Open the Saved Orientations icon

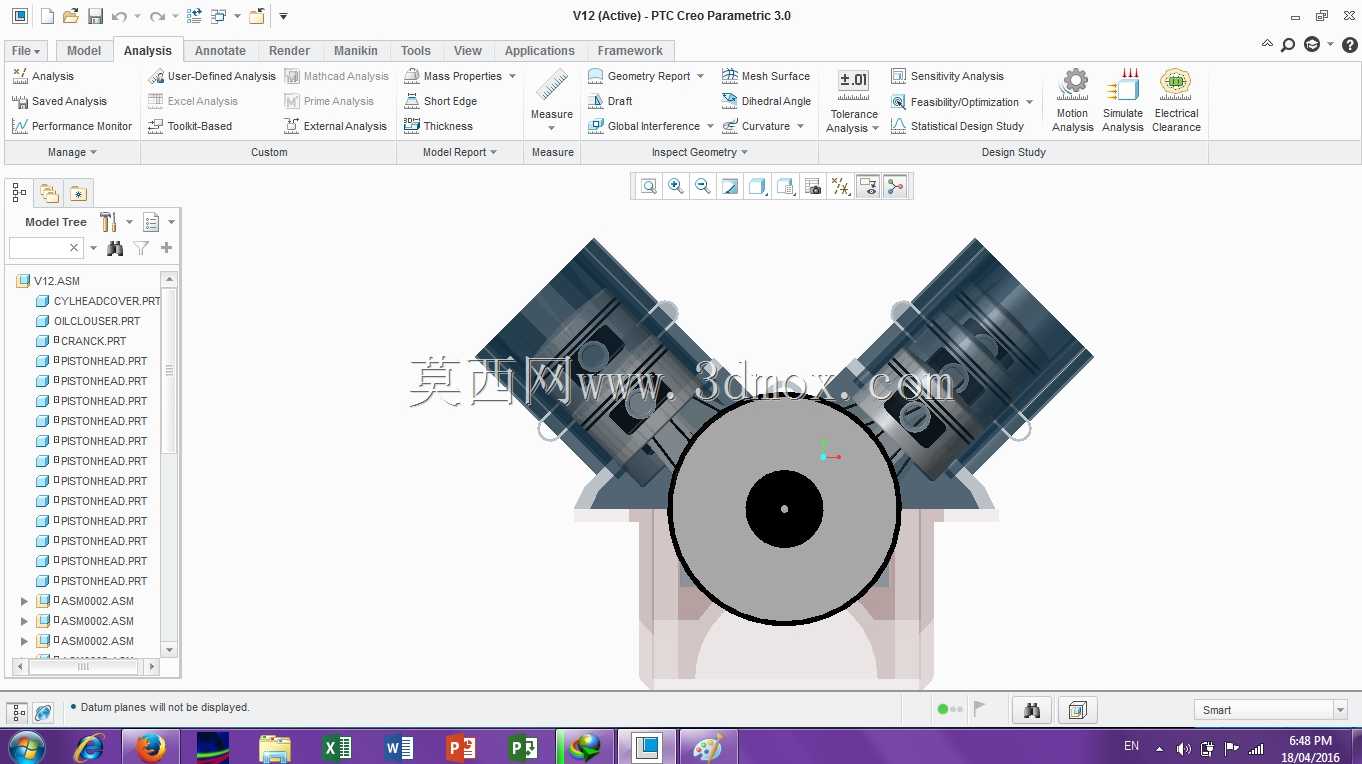[x=785, y=186]
